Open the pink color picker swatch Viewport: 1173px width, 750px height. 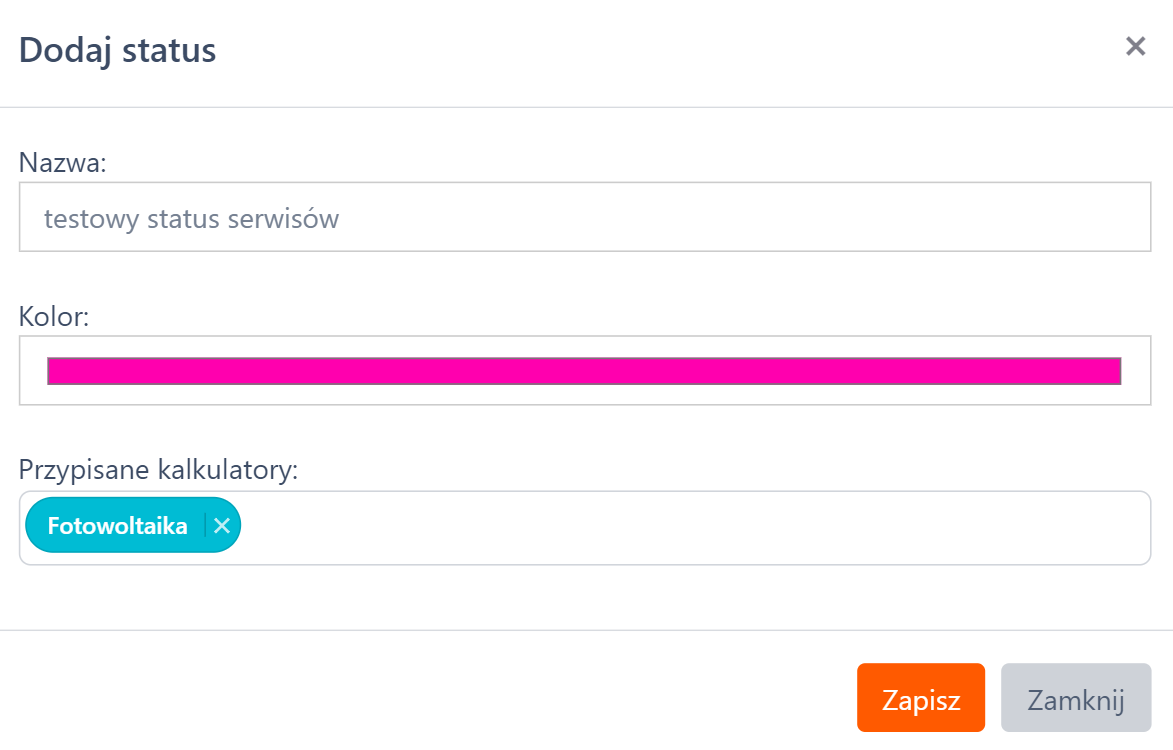coord(585,371)
